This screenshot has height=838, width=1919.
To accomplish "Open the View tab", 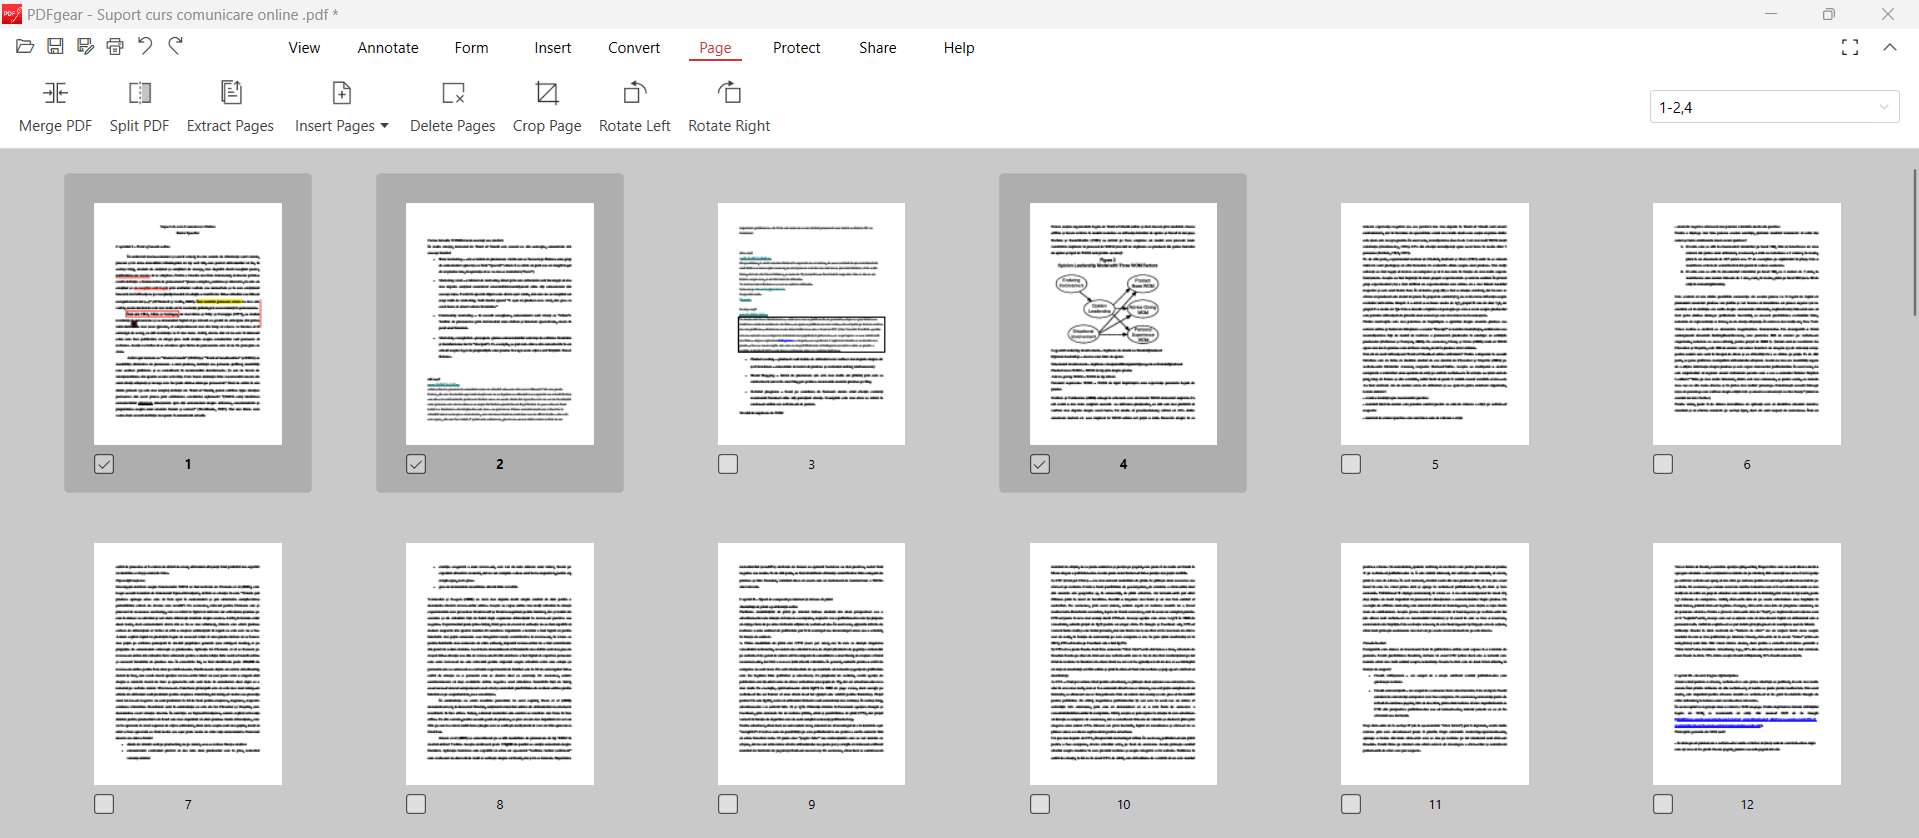I will tap(304, 48).
